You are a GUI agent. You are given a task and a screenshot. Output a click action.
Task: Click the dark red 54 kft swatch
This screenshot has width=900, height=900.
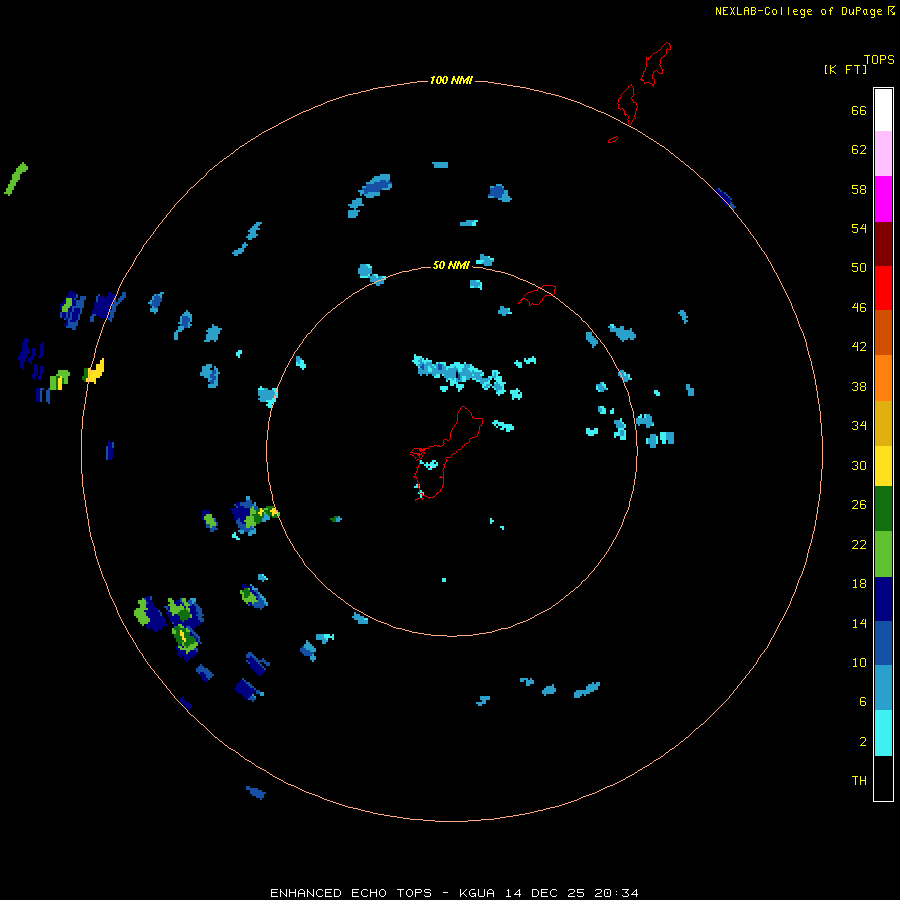tap(883, 244)
